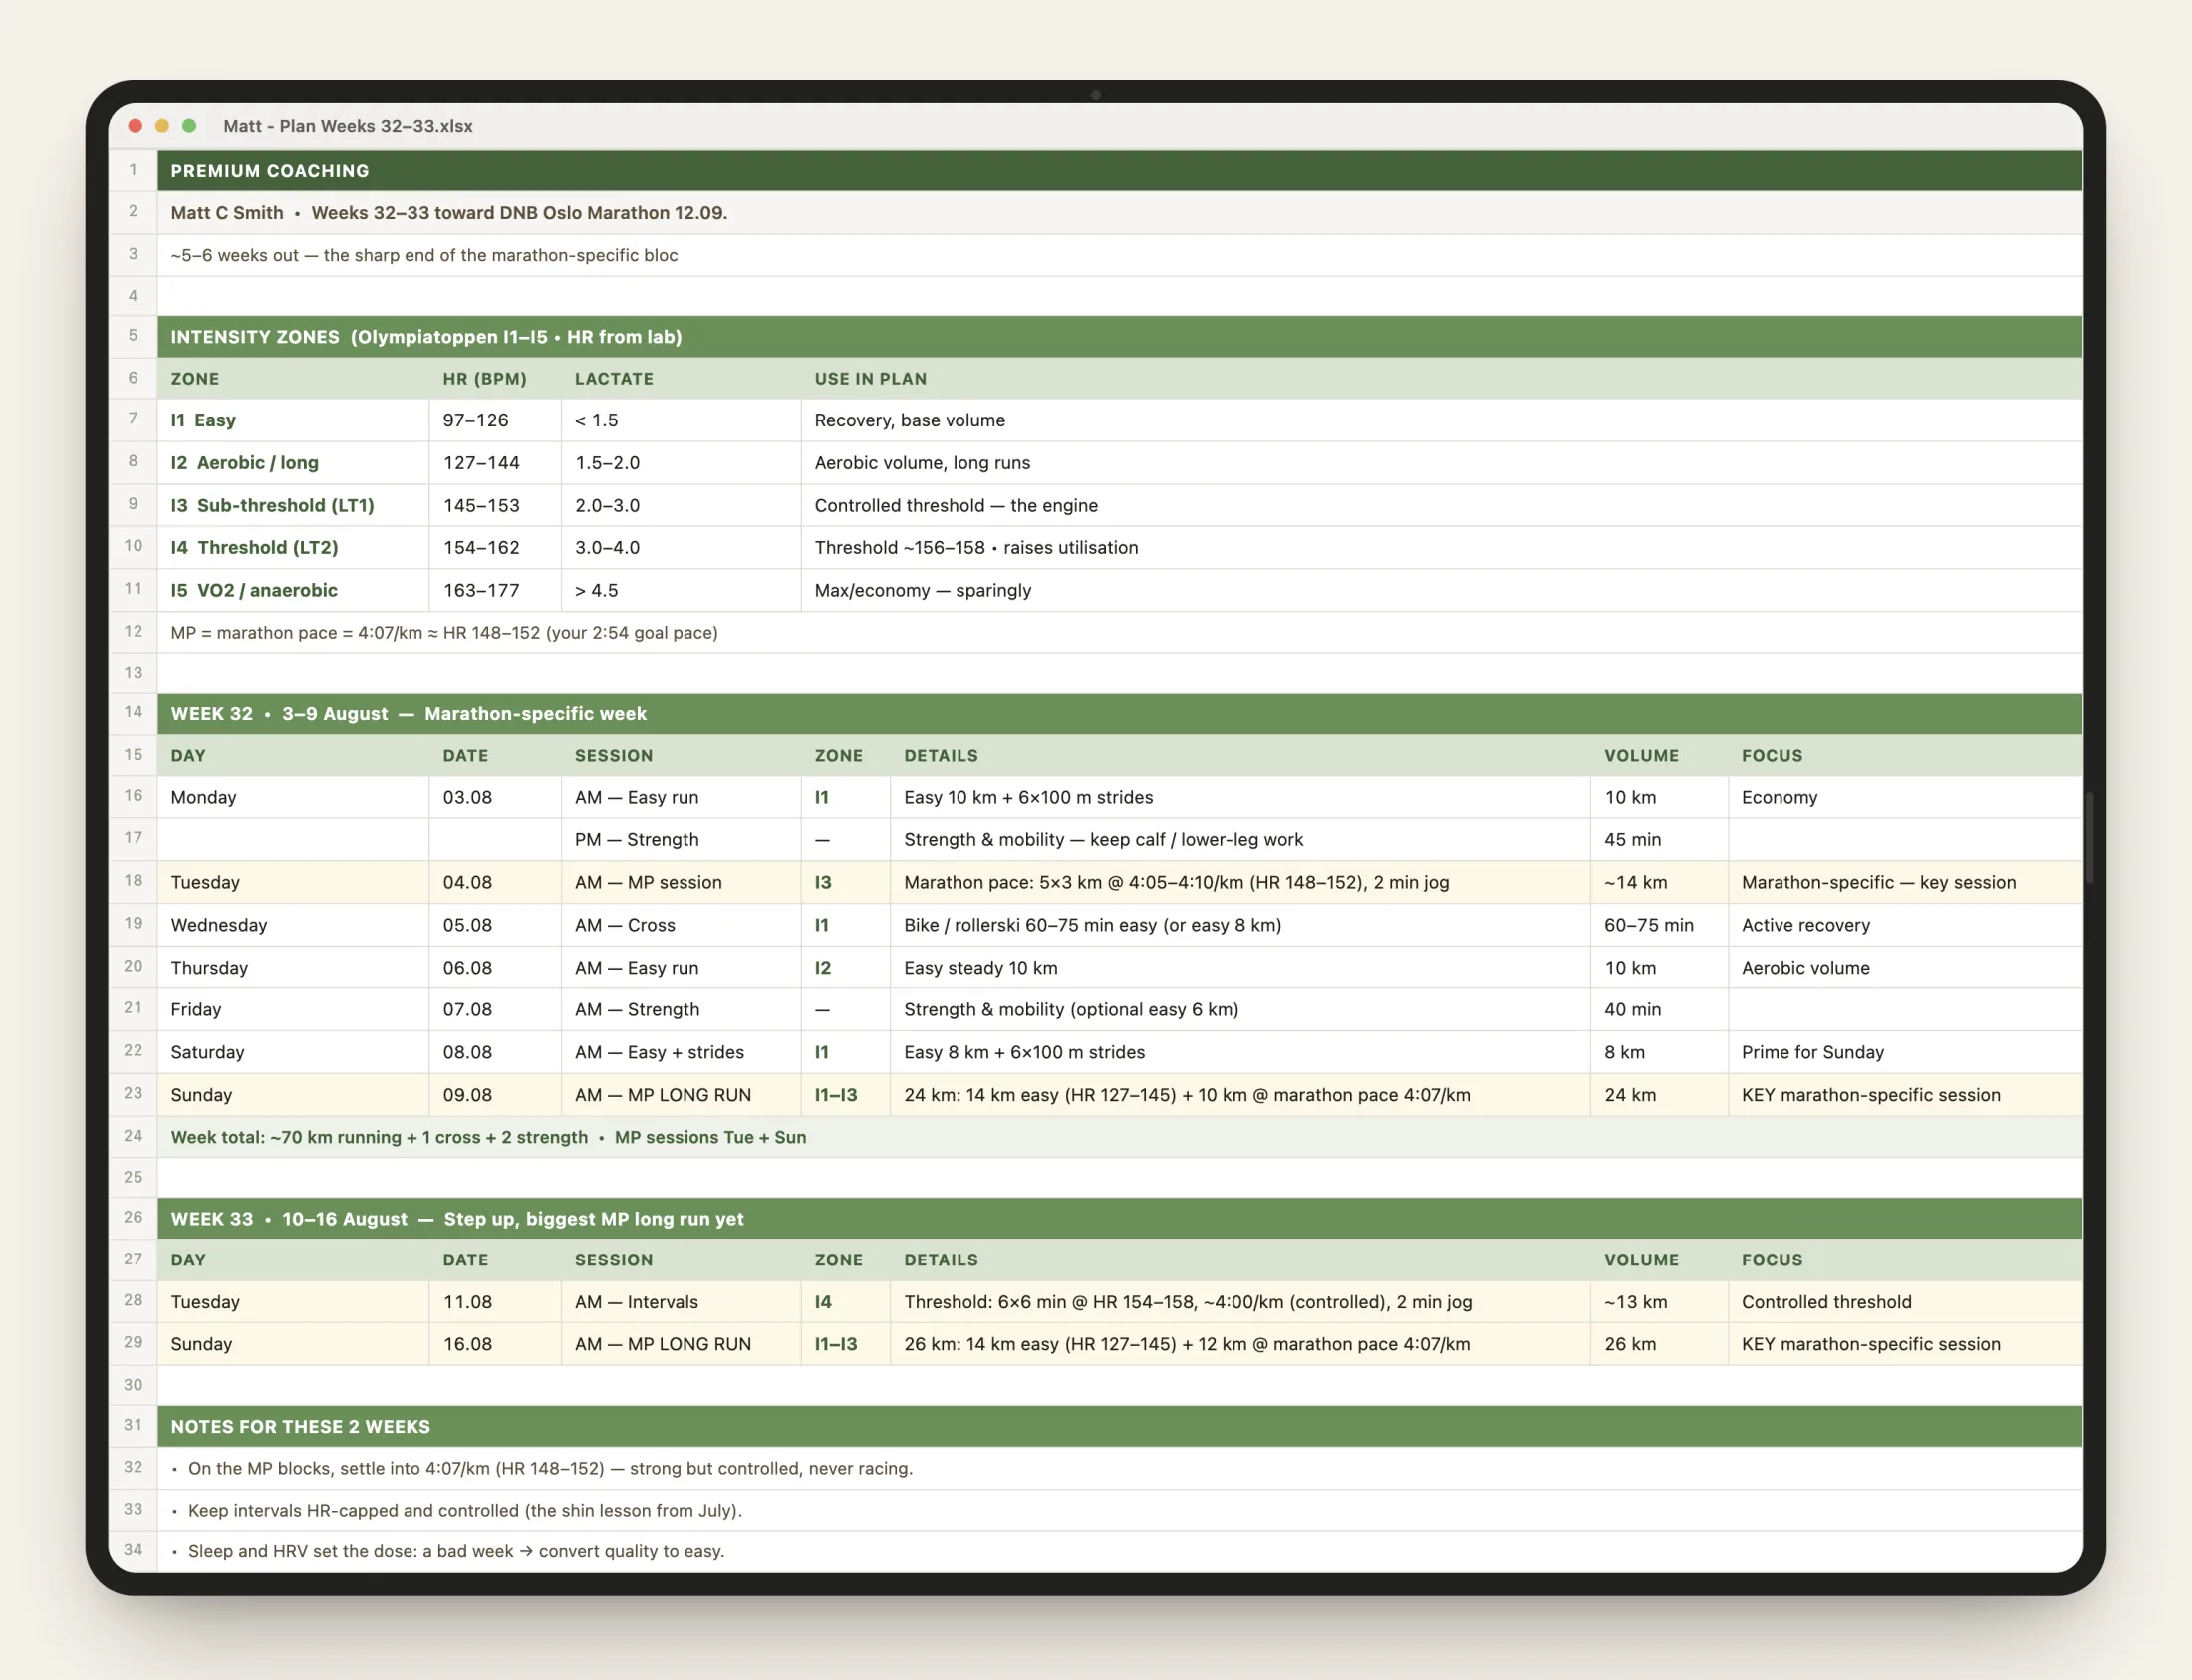Click the 'MP = marathon pace = 4:07/km' note
The width and height of the screenshot is (2192, 1680).
click(1120, 633)
